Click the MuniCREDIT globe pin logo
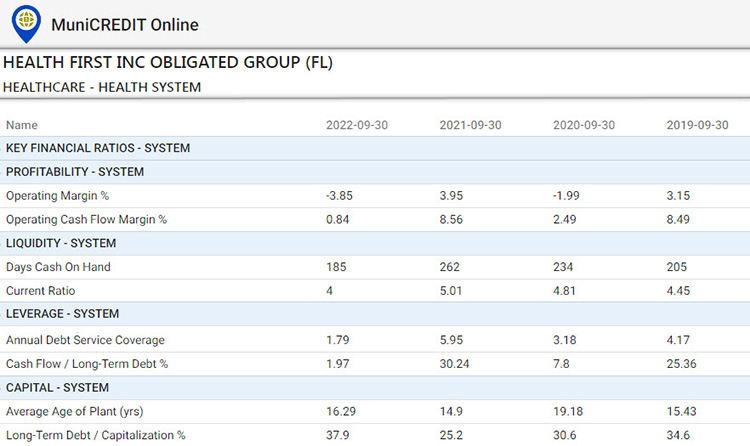The image size is (750, 446). pyautogui.click(x=26, y=23)
